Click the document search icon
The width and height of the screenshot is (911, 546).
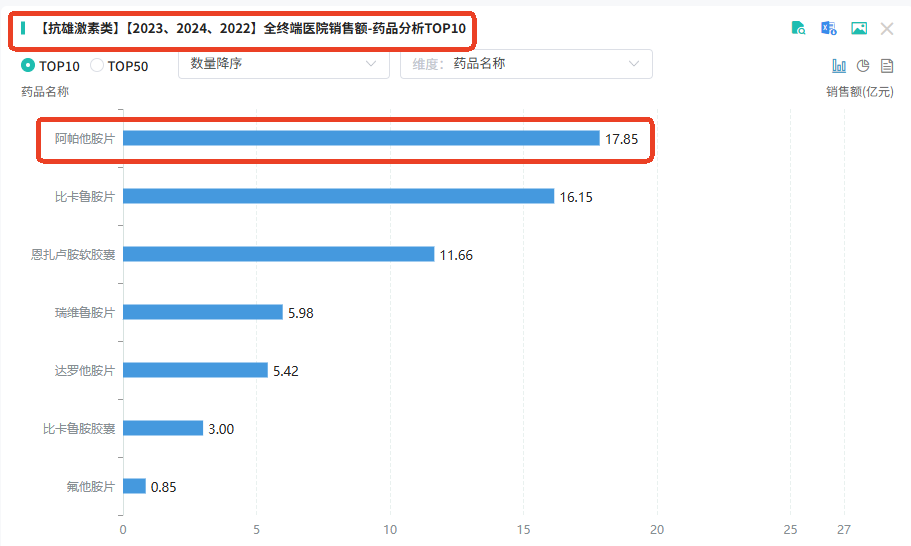tap(798, 28)
